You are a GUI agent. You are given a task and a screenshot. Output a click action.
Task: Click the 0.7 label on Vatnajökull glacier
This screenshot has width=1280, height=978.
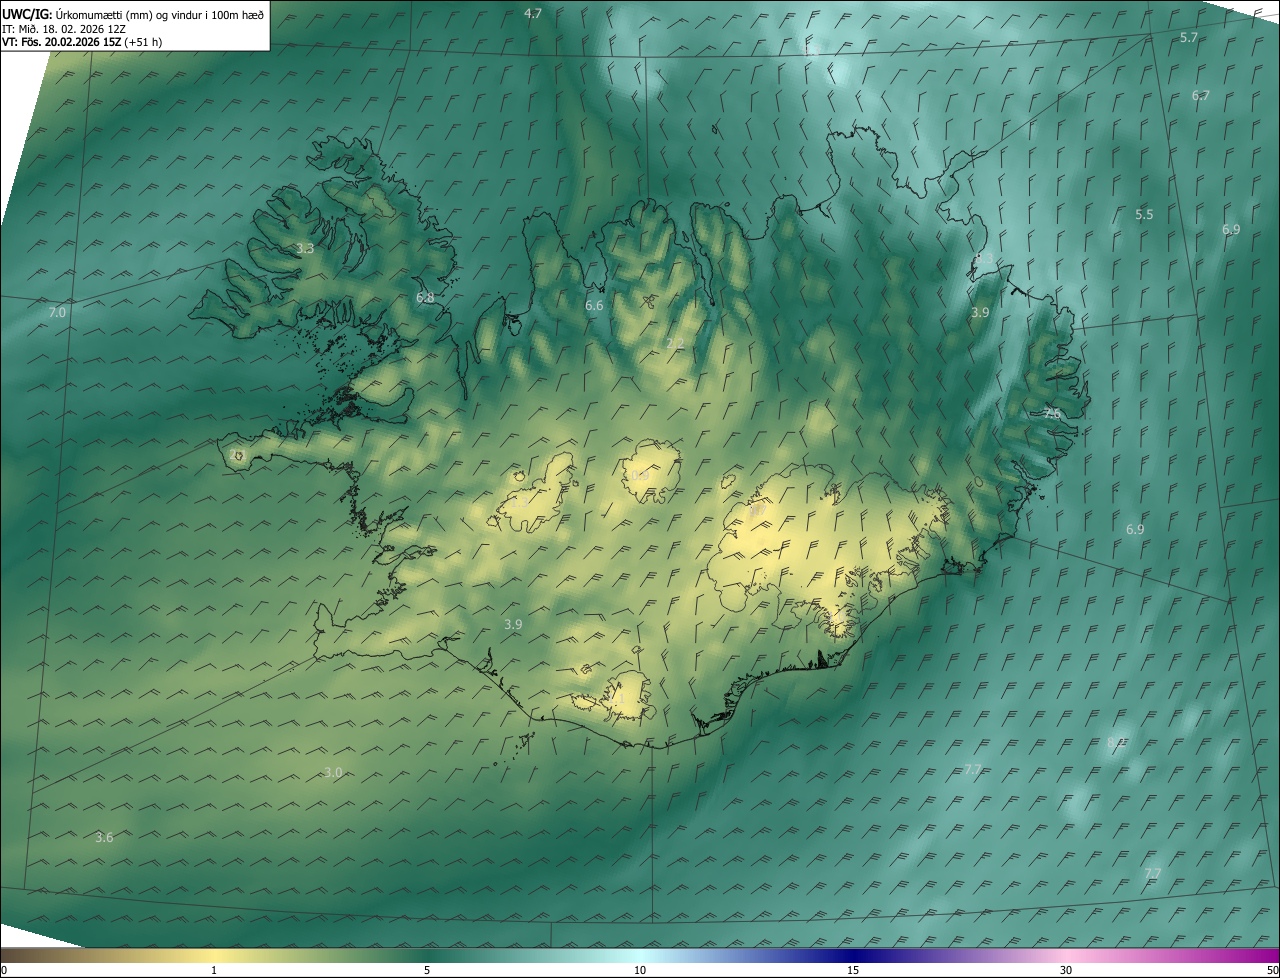(757, 510)
